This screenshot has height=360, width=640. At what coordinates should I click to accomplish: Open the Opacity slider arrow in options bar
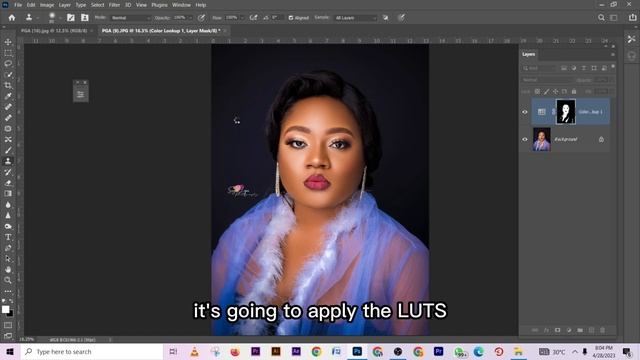point(190,18)
